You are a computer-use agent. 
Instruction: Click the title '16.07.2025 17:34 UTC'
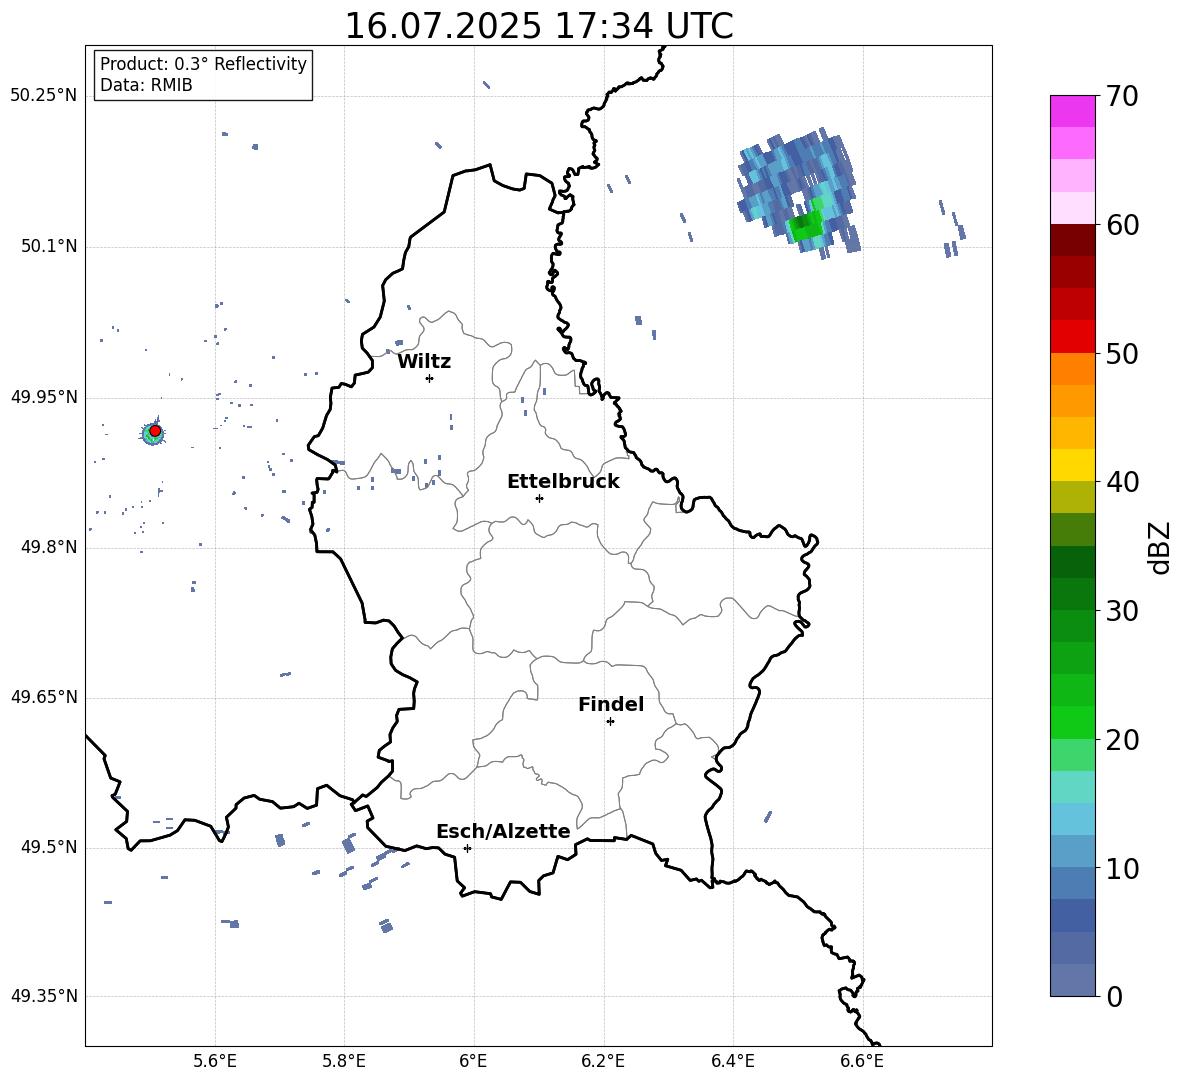538,26
